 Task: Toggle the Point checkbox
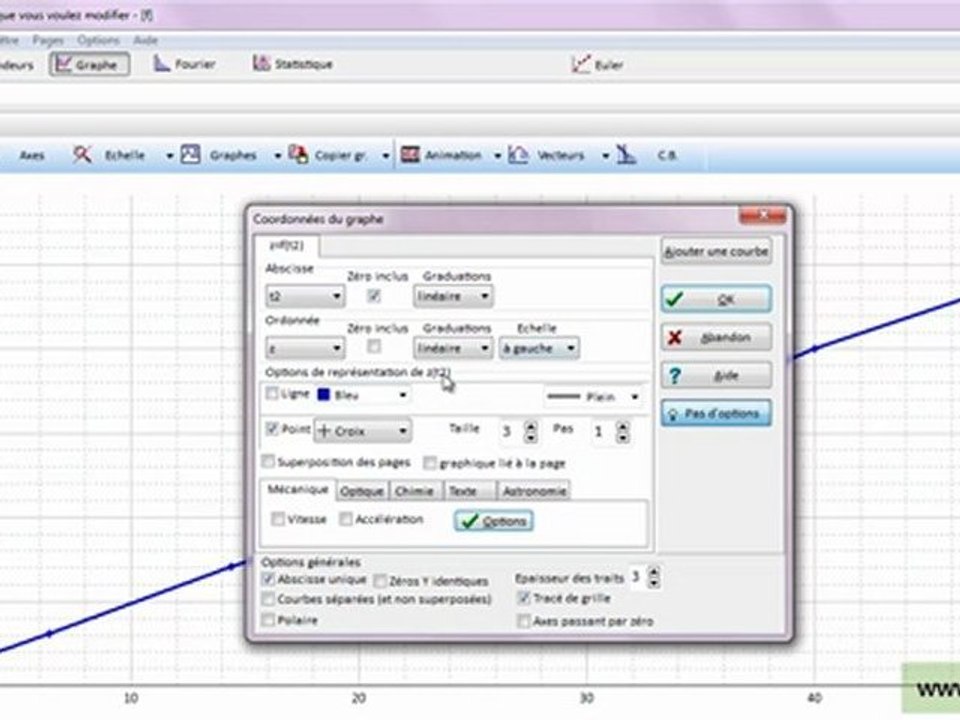pyautogui.click(x=272, y=429)
